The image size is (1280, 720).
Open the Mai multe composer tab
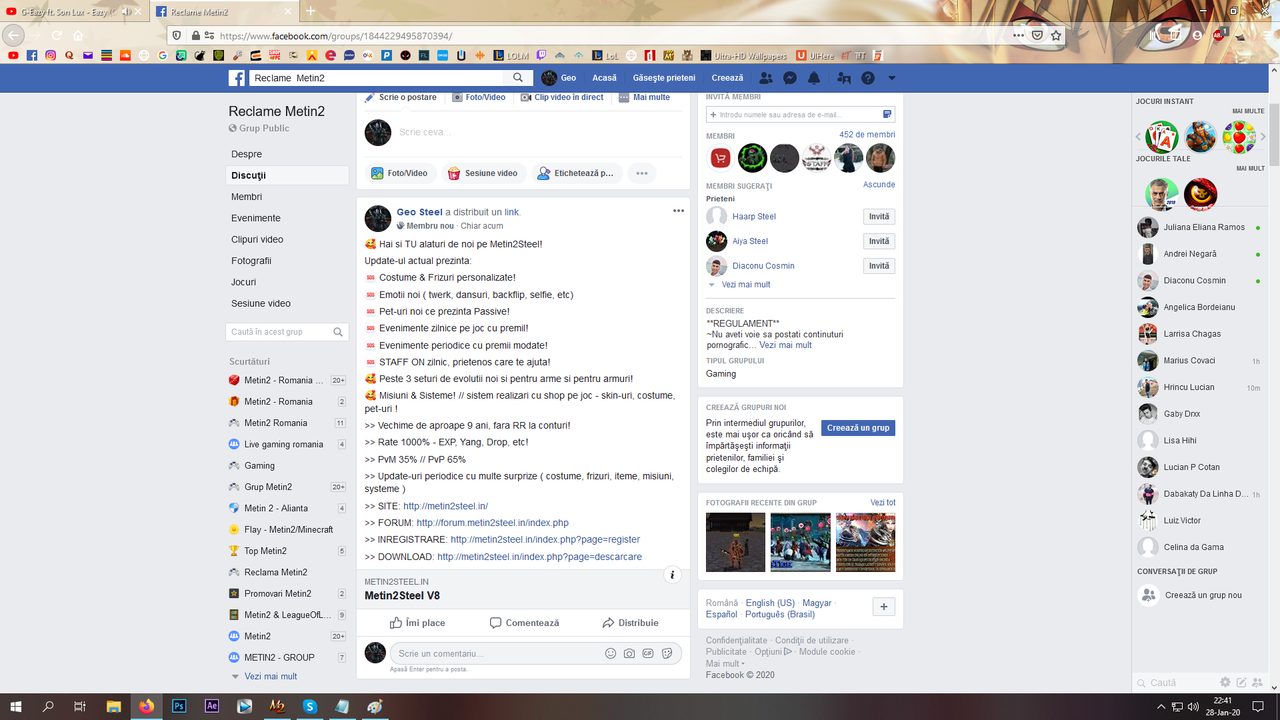pos(644,97)
